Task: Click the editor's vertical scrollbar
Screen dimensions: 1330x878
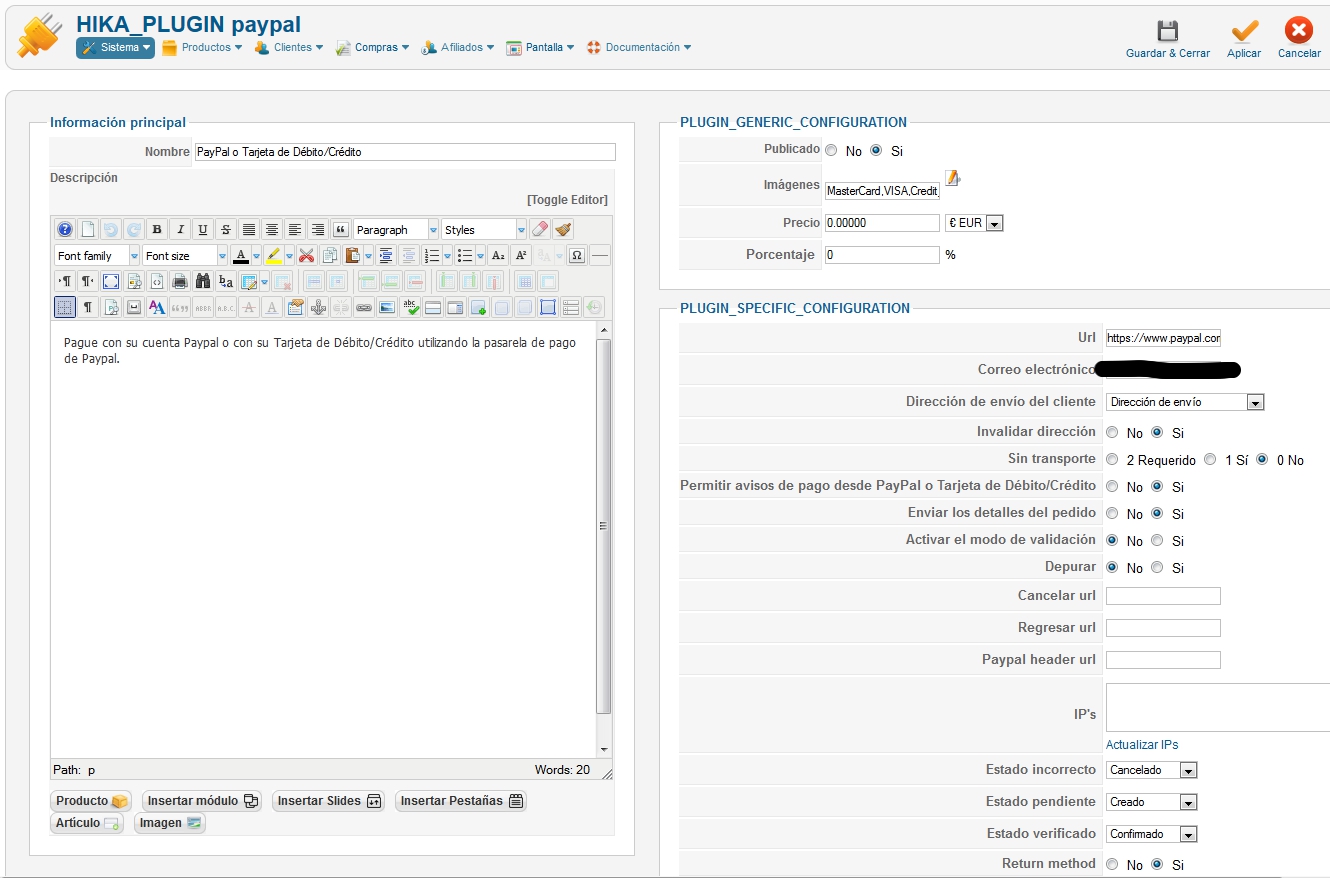Action: [x=603, y=540]
